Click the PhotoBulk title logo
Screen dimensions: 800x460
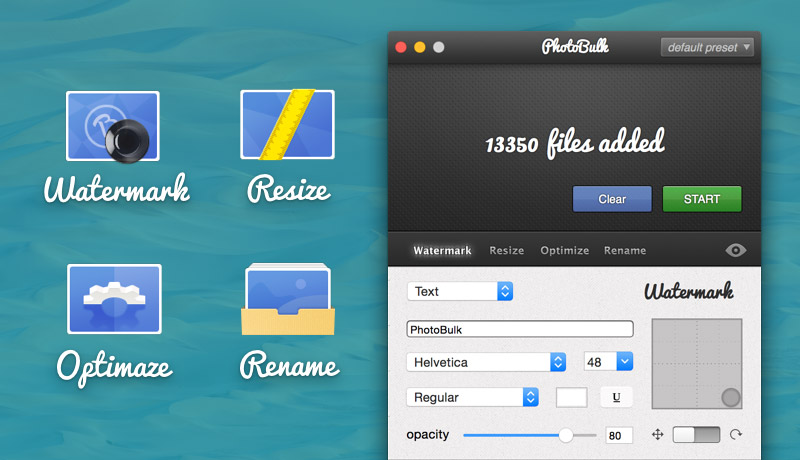click(x=575, y=47)
